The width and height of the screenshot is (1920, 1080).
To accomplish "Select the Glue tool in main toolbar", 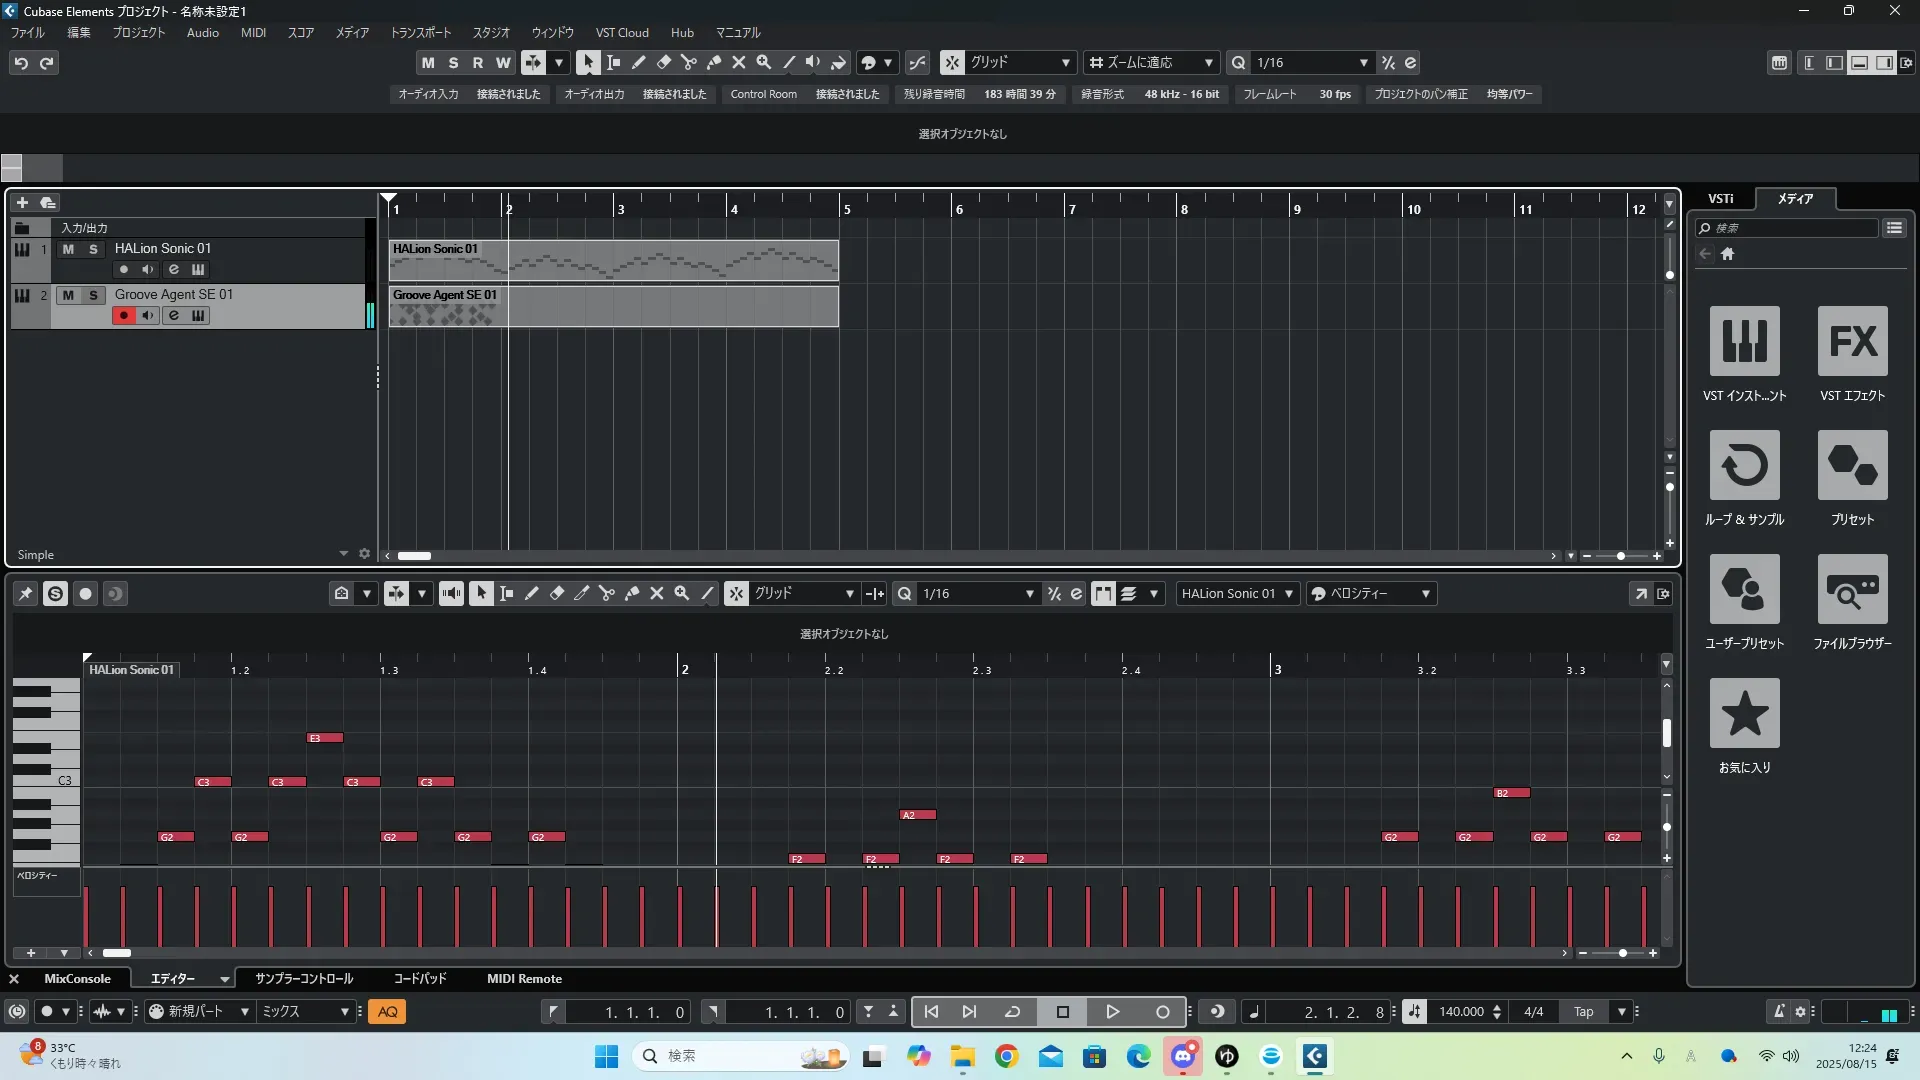I will tap(714, 62).
